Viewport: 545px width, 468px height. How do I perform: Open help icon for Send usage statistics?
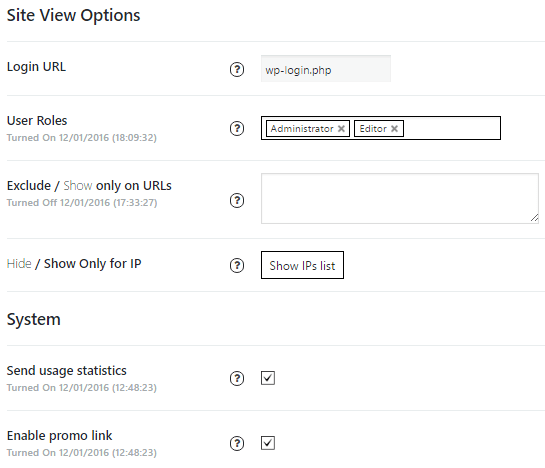(x=237, y=378)
